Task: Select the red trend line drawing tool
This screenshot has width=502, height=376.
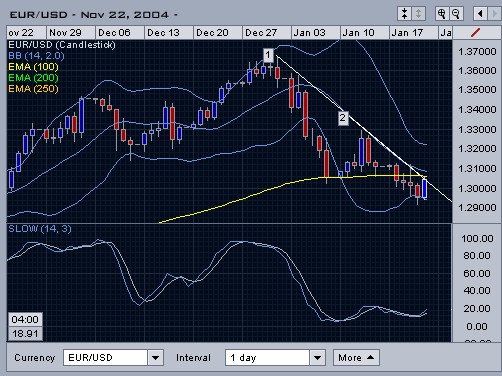Action: click(476, 33)
